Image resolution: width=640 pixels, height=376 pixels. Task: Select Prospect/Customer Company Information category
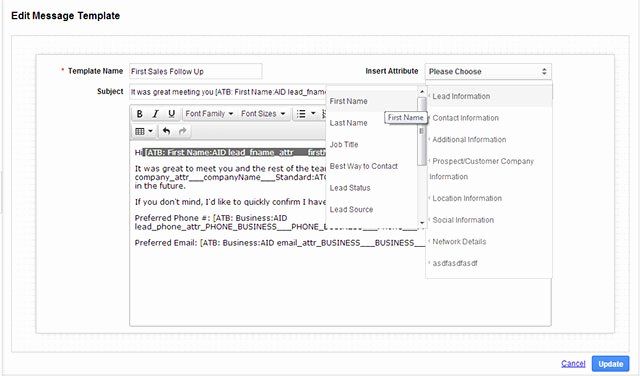coord(489,169)
